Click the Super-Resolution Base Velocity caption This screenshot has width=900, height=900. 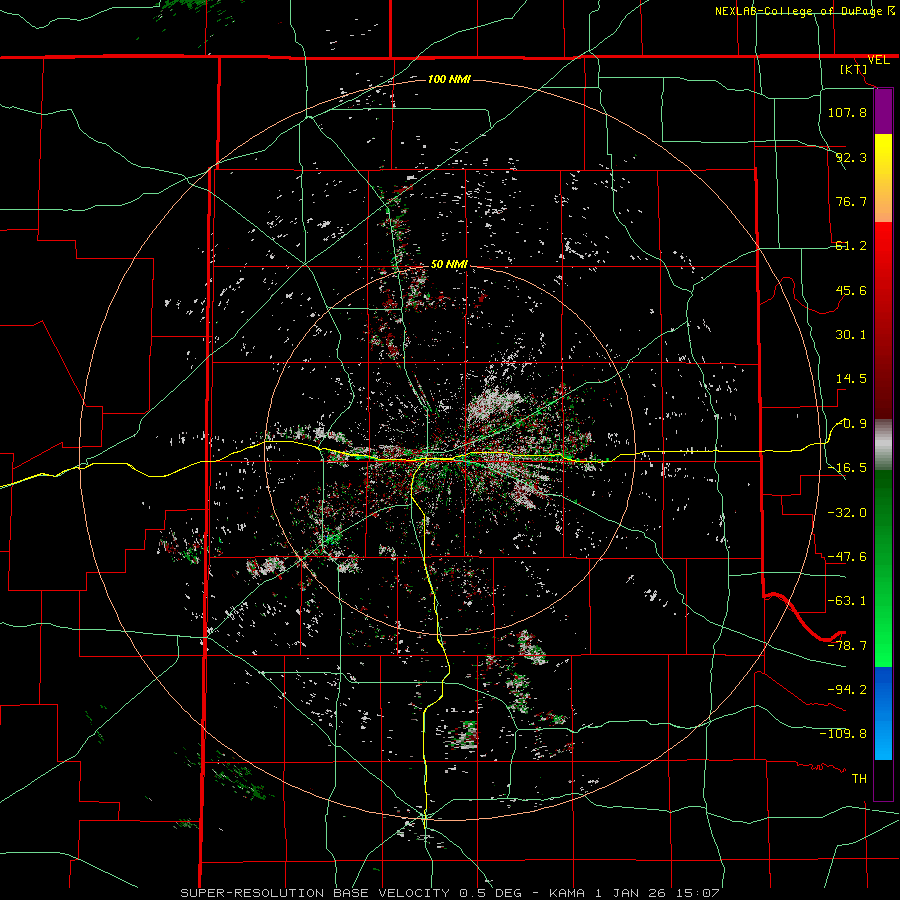(x=449, y=893)
